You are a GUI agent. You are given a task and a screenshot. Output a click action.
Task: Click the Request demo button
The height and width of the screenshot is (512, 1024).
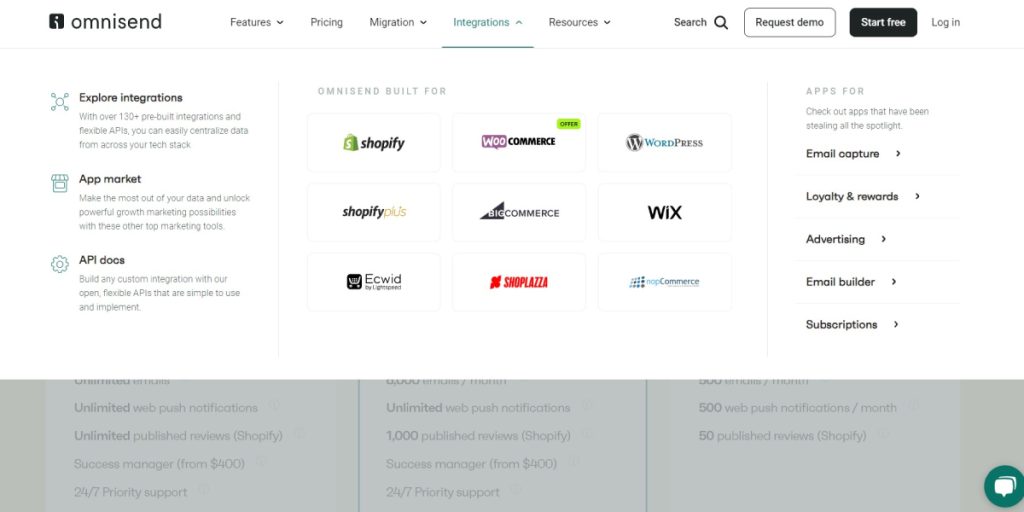[790, 22]
